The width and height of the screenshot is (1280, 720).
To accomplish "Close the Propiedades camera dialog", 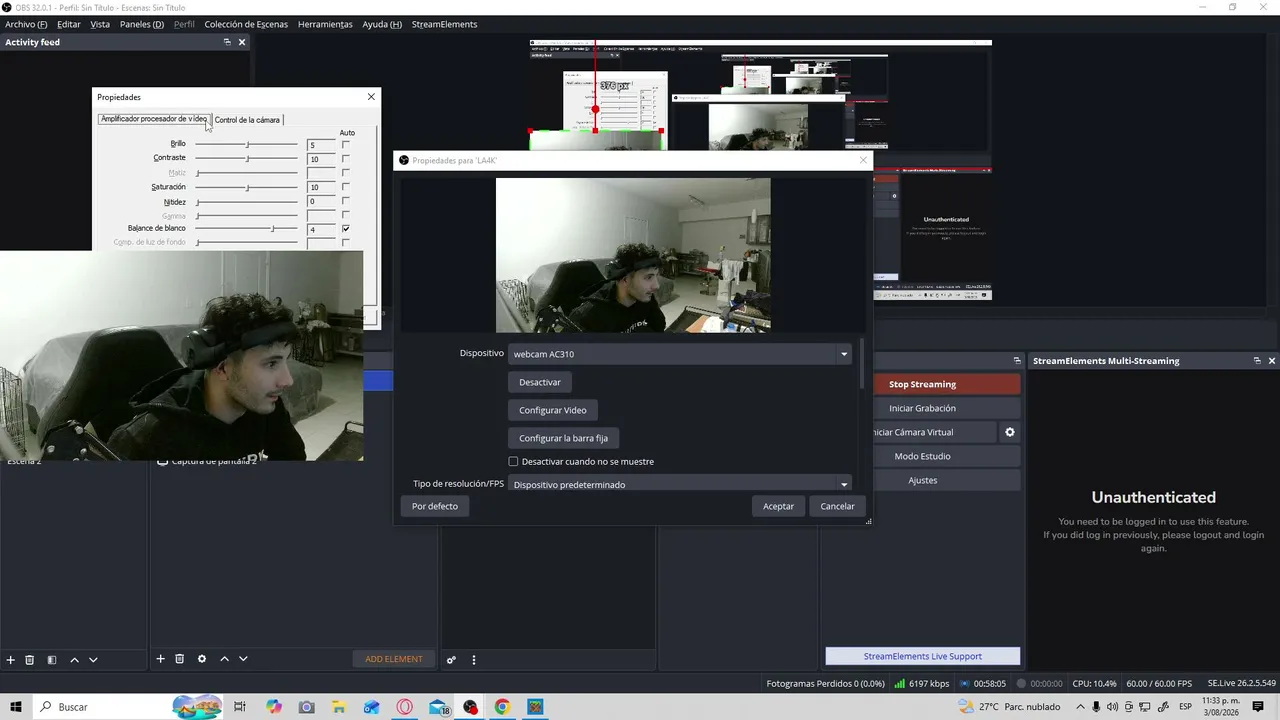I will click(371, 97).
